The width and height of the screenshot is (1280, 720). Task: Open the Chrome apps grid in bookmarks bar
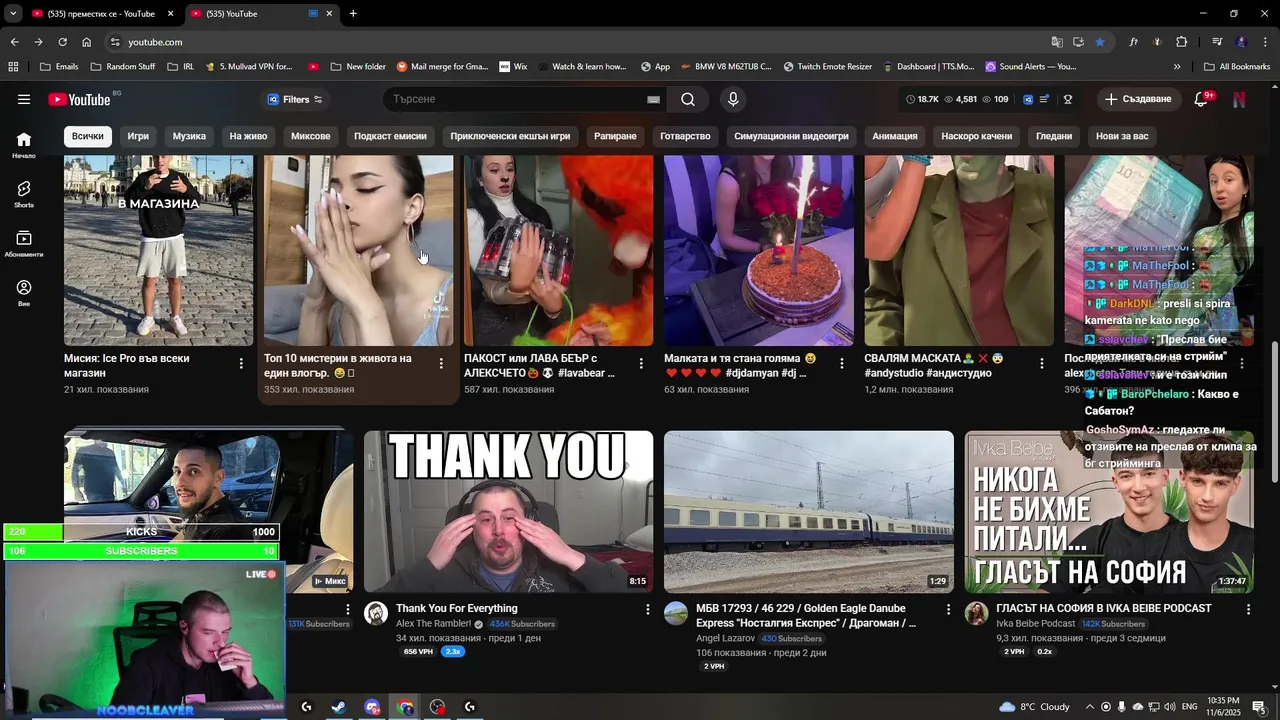pos(13,67)
